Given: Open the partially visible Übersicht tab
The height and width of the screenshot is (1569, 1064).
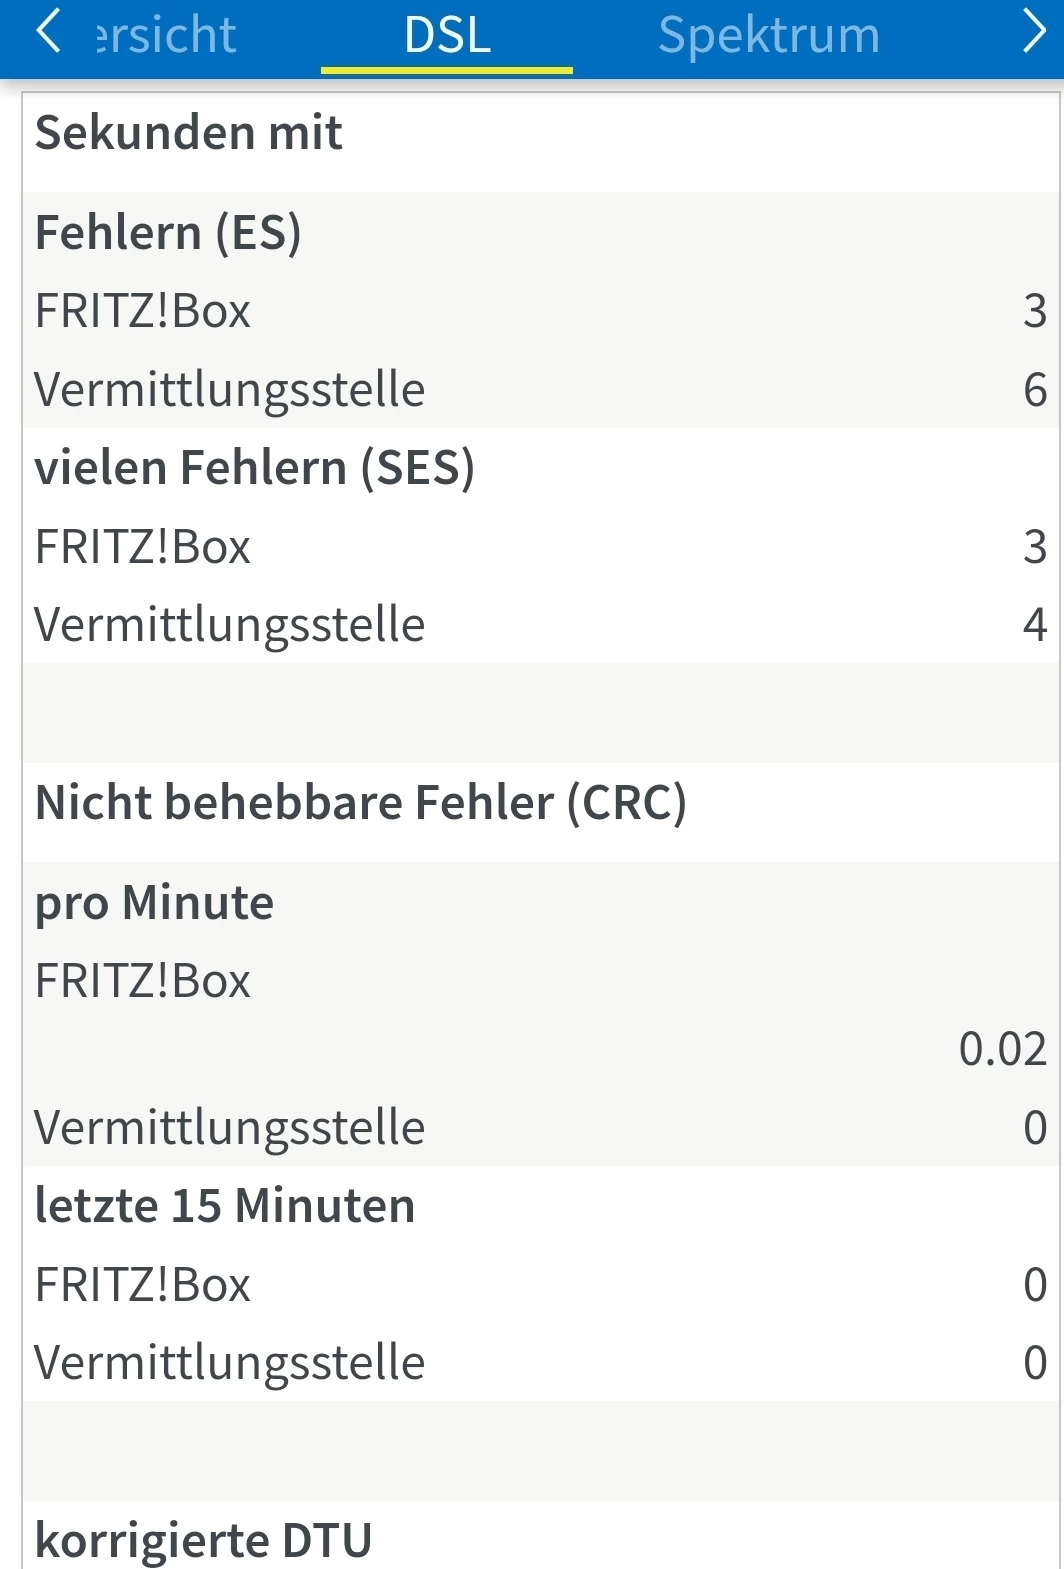Looking at the screenshot, I should (166, 36).
